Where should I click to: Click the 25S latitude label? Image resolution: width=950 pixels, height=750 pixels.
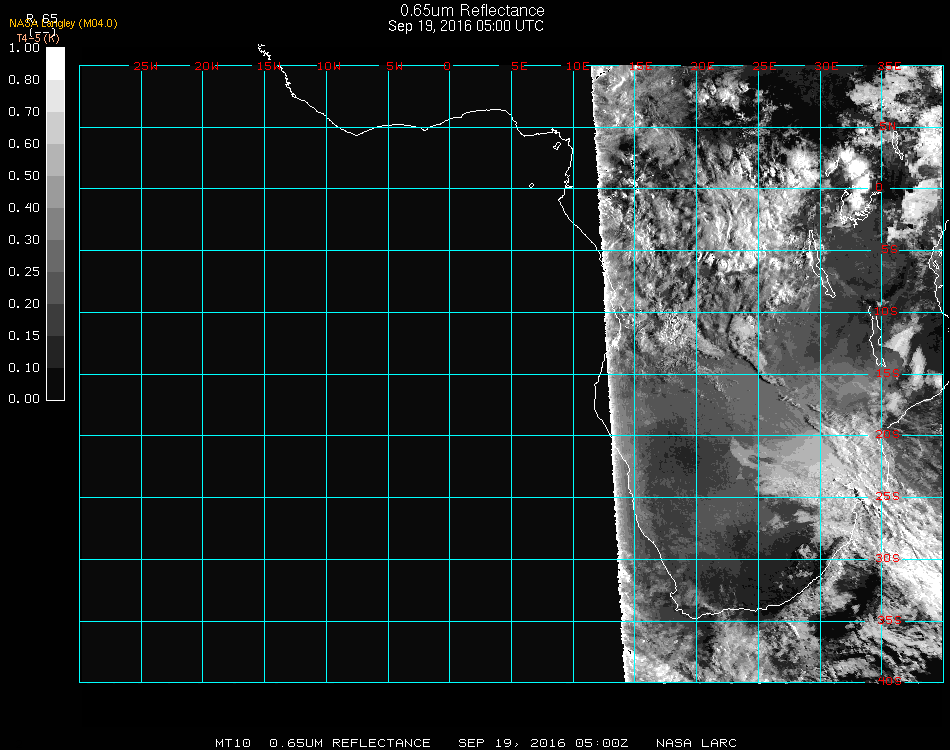[x=887, y=496]
